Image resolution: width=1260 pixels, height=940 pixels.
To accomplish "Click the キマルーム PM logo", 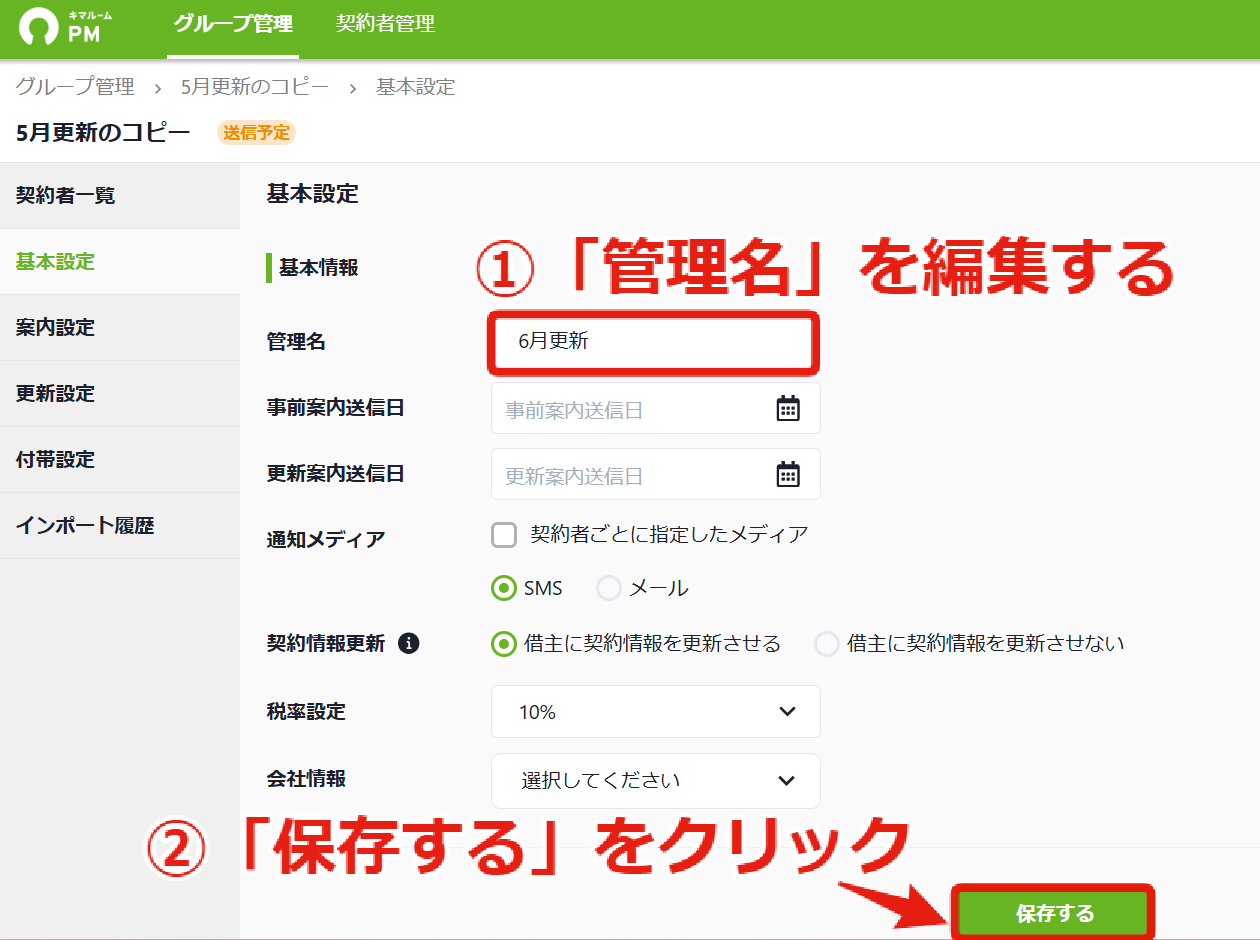I will [x=66, y=27].
